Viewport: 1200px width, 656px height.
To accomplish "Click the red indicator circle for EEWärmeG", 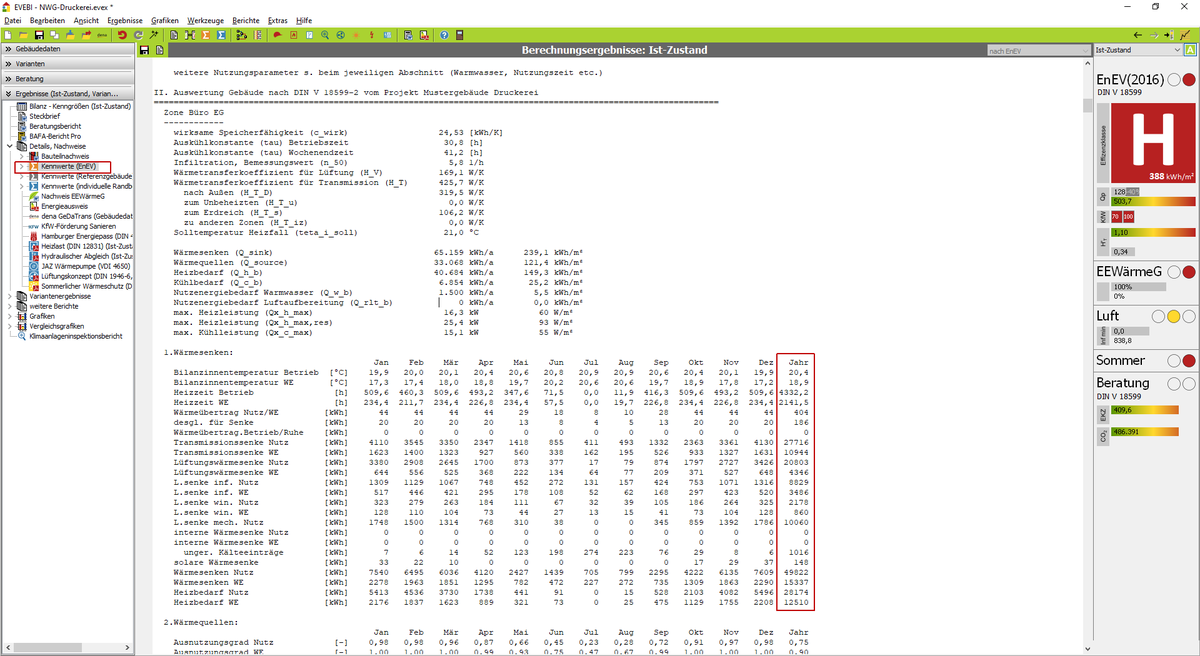I will click(x=1188, y=272).
